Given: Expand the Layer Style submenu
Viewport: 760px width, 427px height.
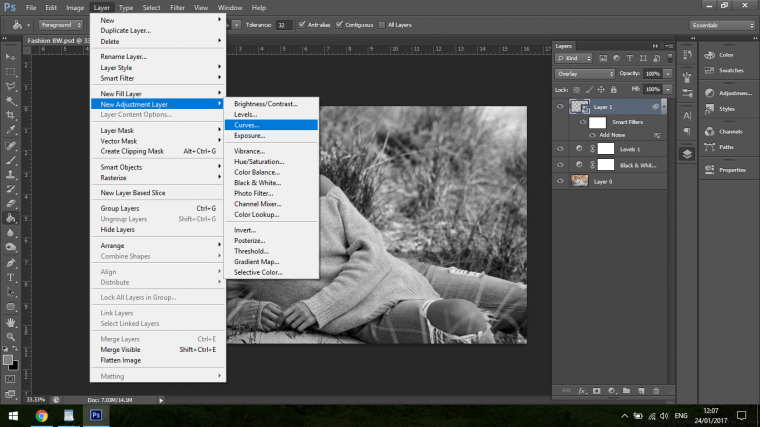Looking at the screenshot, I should [158, 67].
